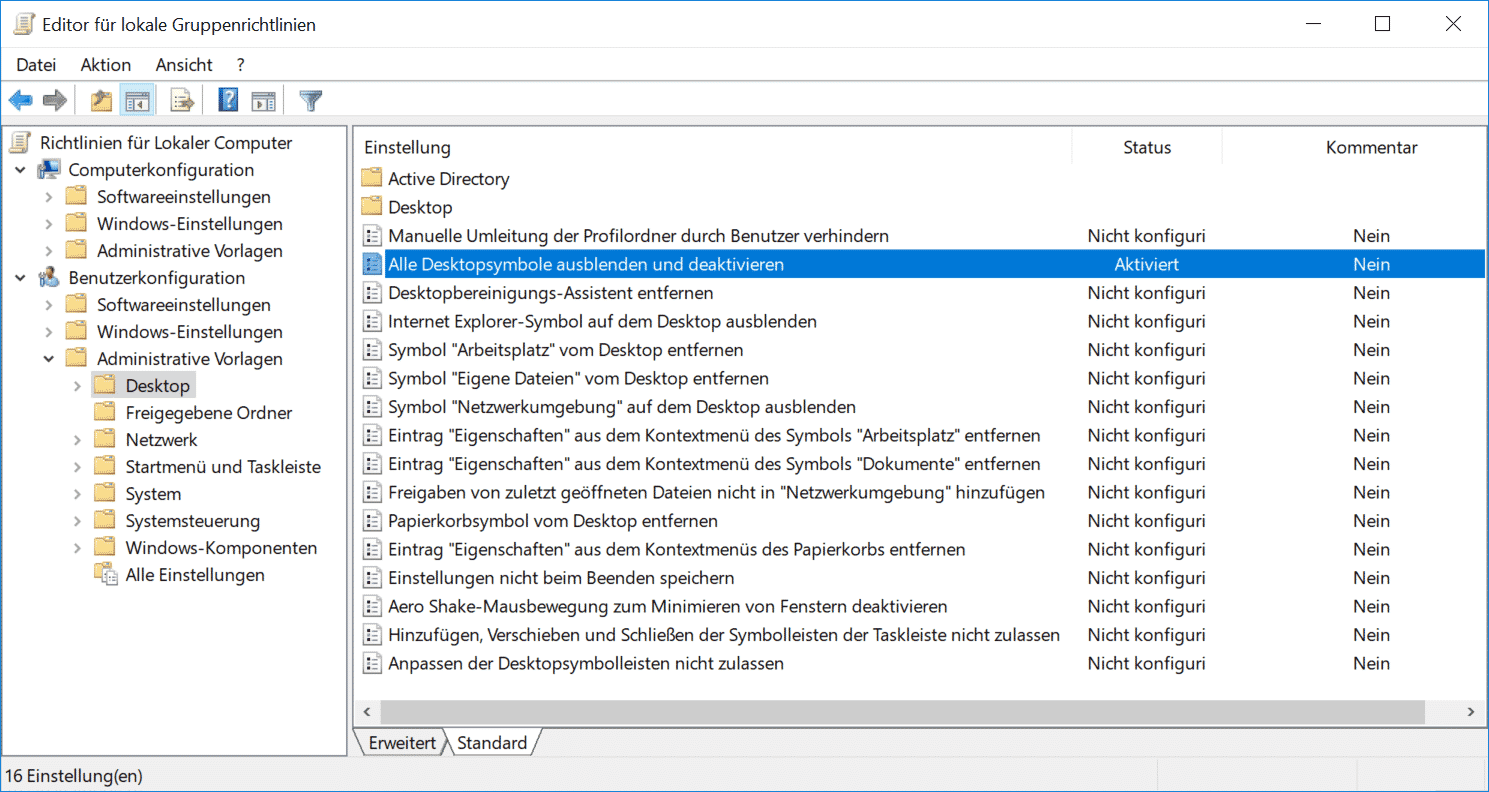Click the Freigegebene Ordner folder icon
Screen dimensions: 1489x792
105,413
